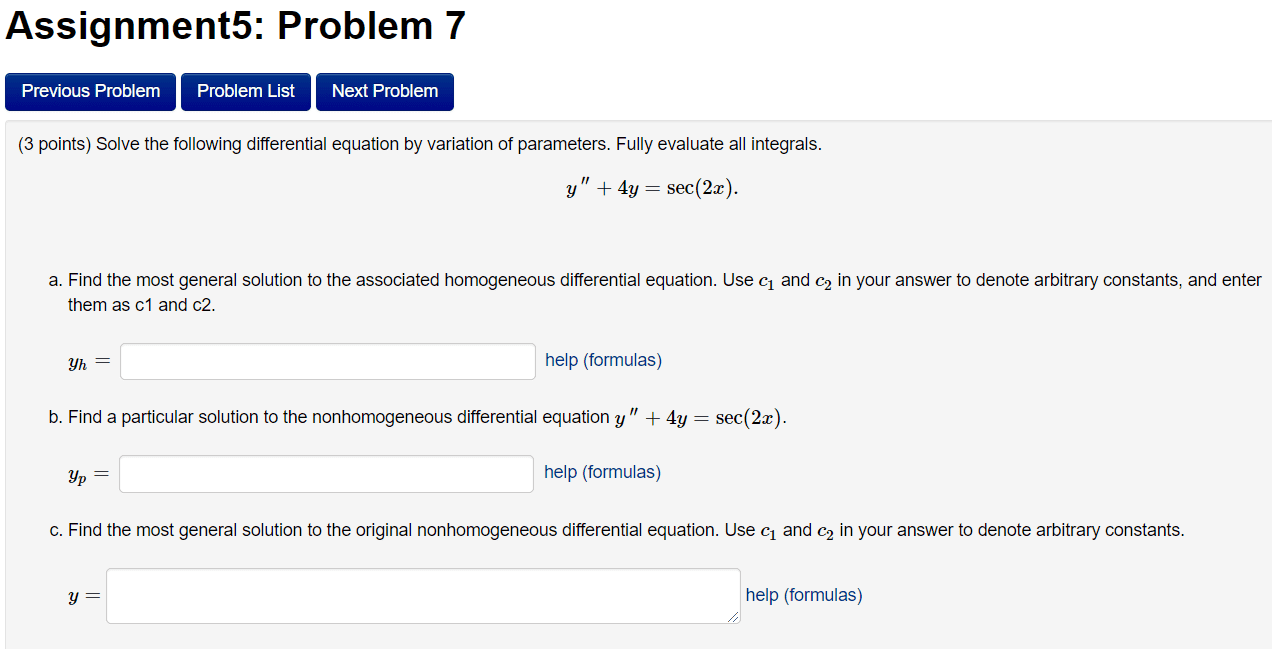The image size is (1272, 649).
Task: Open help (formulas) next to the y field
Action: coord(802,595)
